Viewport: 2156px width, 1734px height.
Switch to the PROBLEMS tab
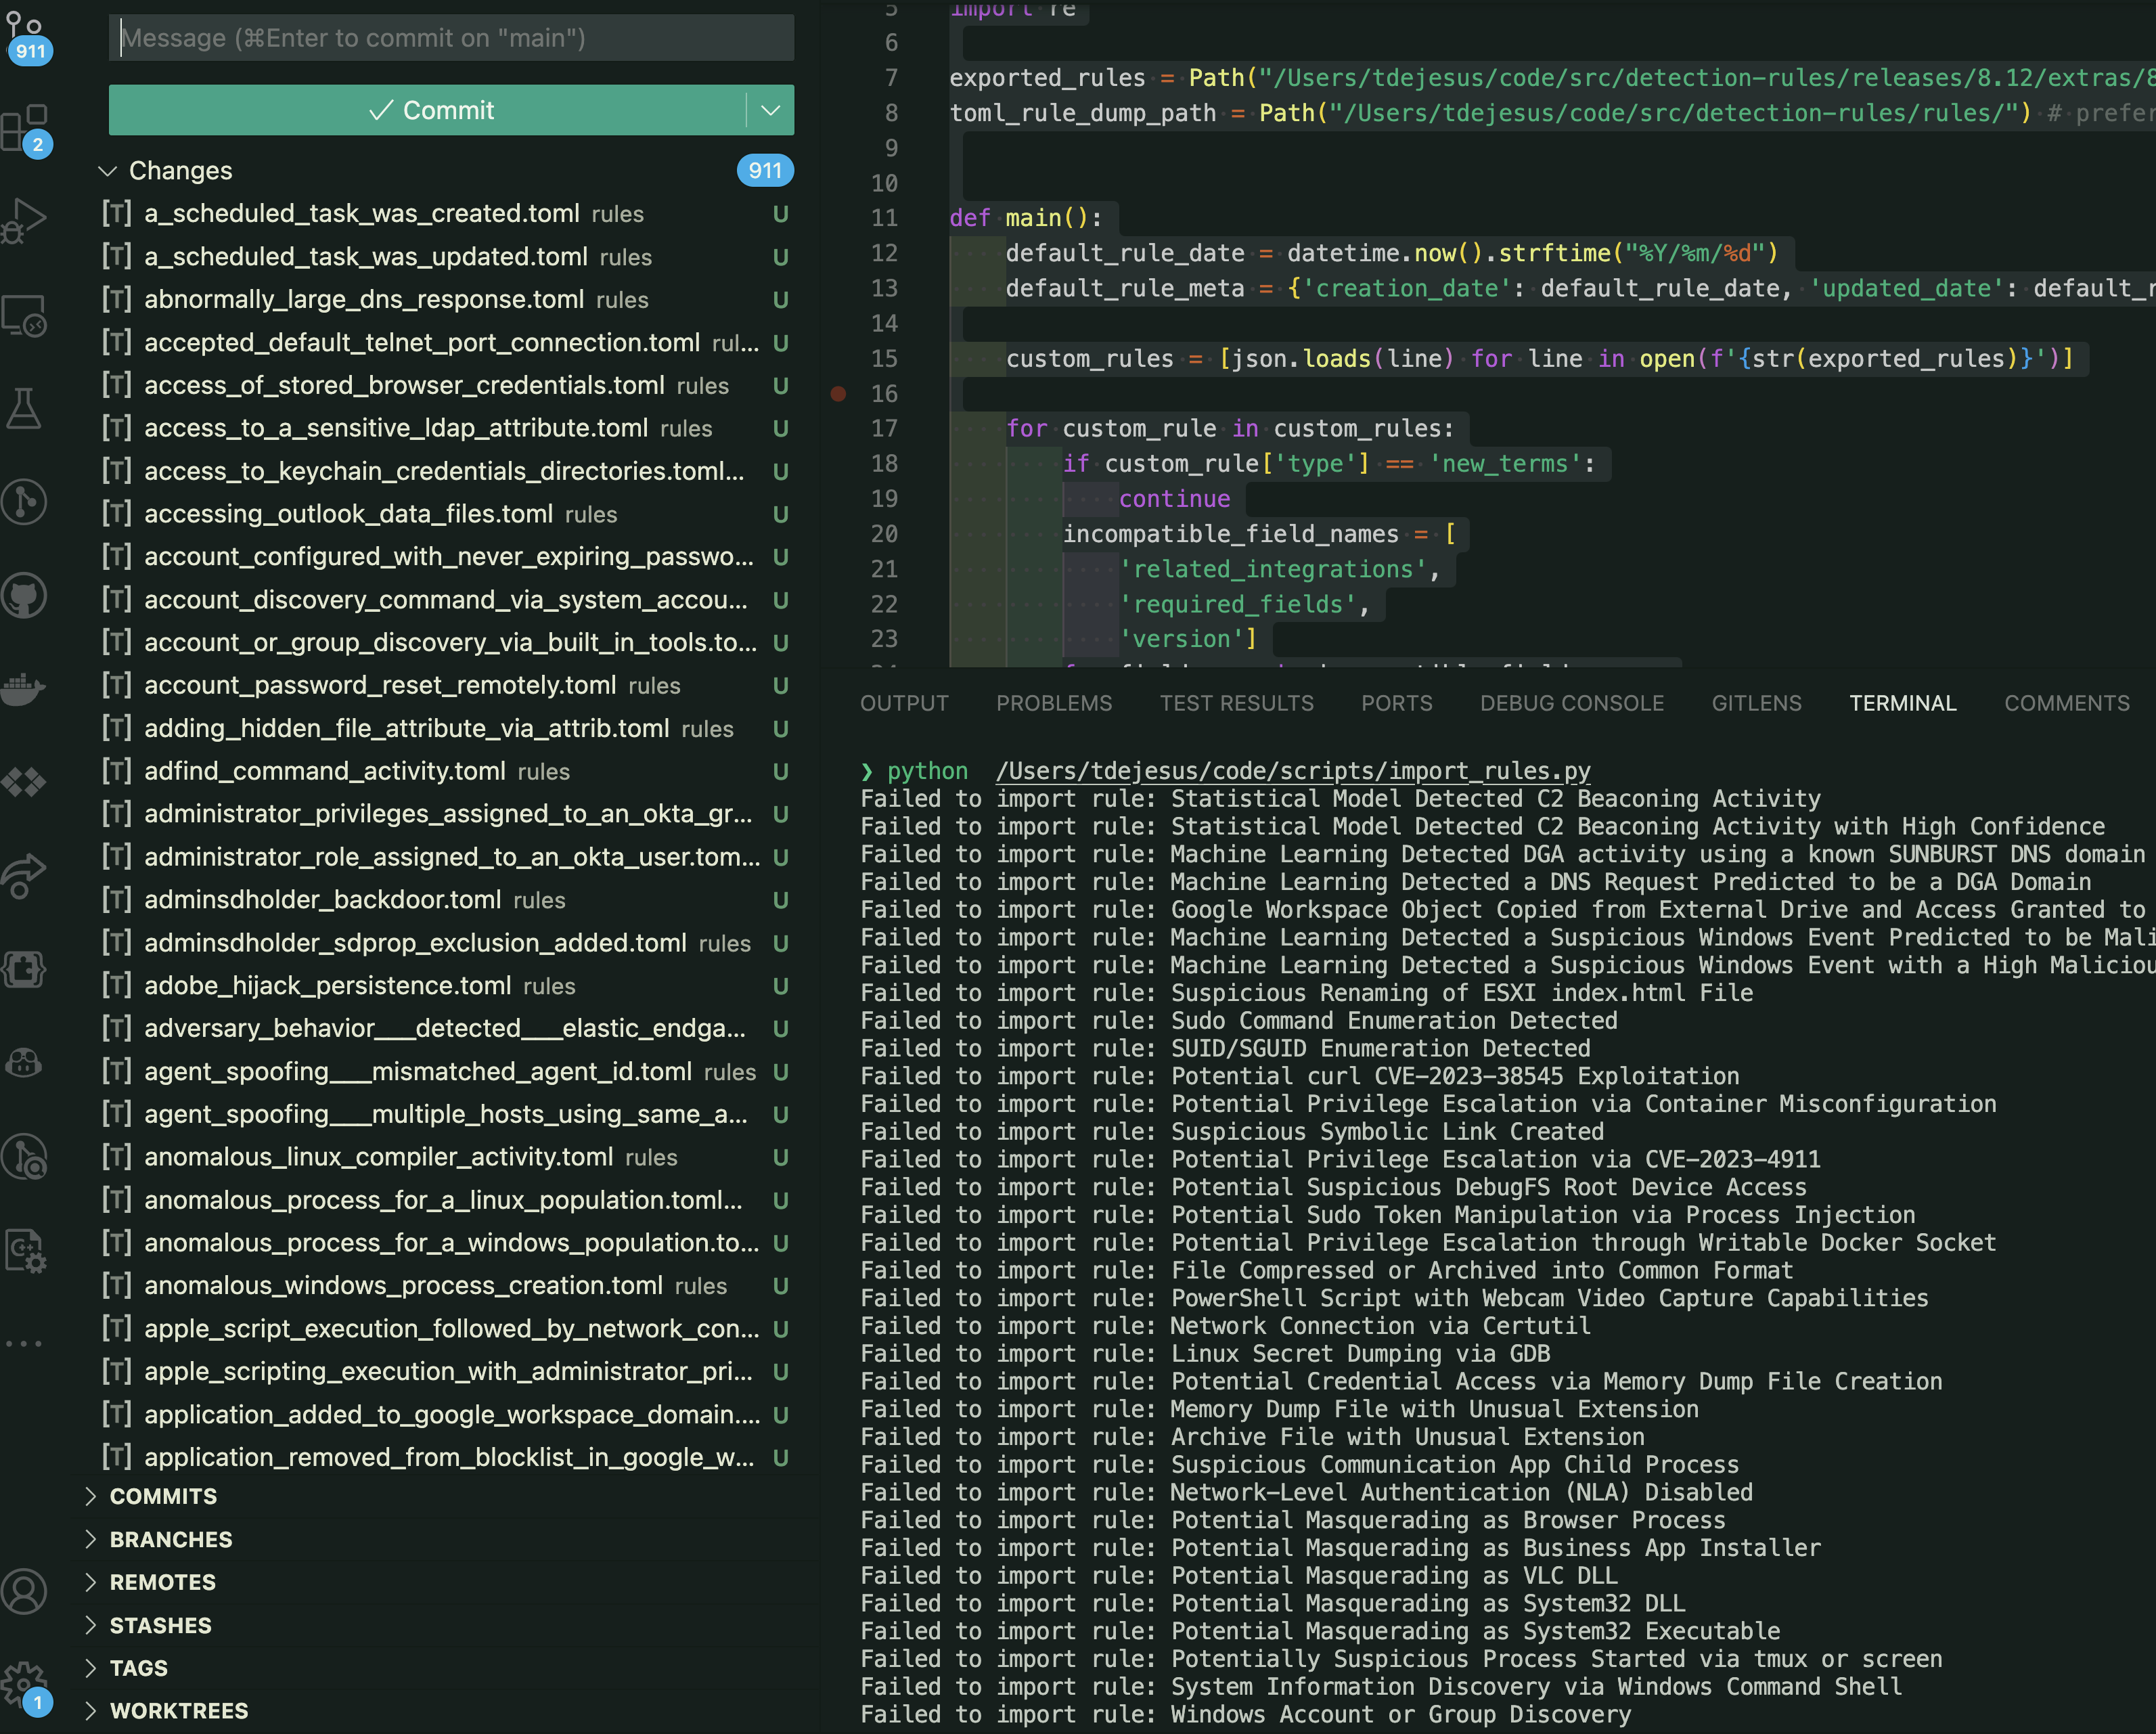point(1054,703)
